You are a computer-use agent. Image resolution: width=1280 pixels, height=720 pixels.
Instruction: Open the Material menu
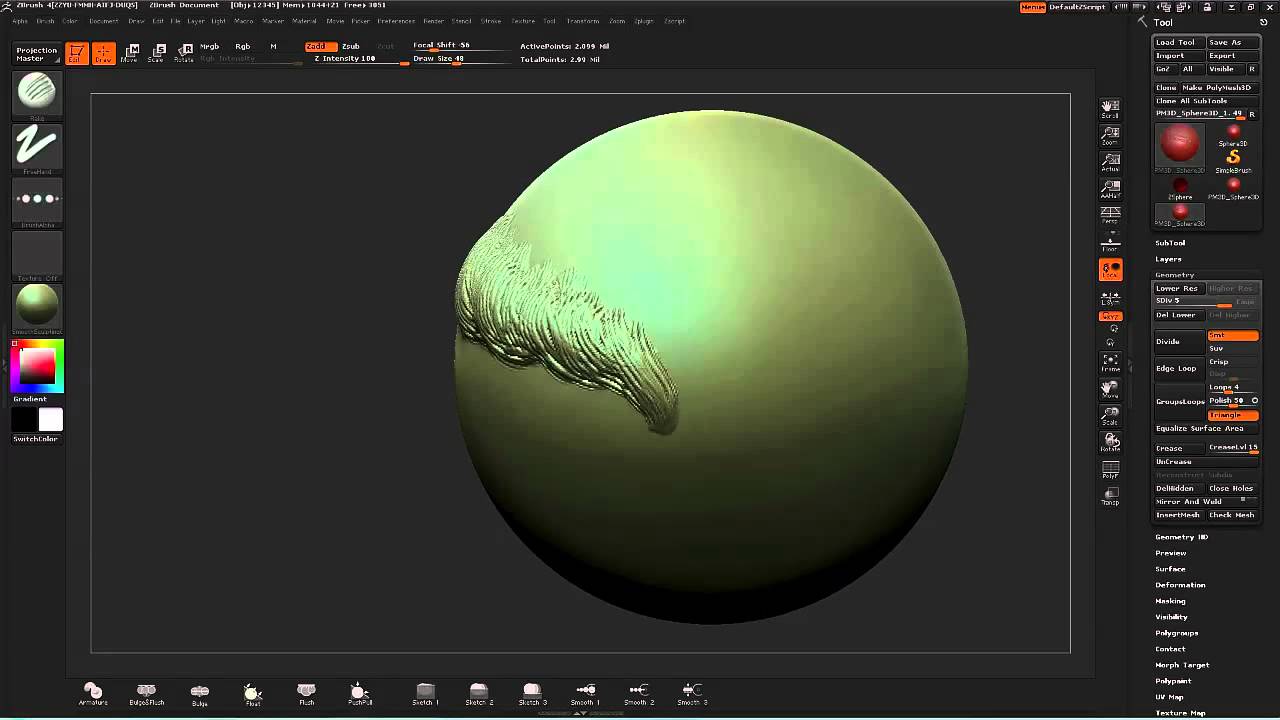pos(304,21)
